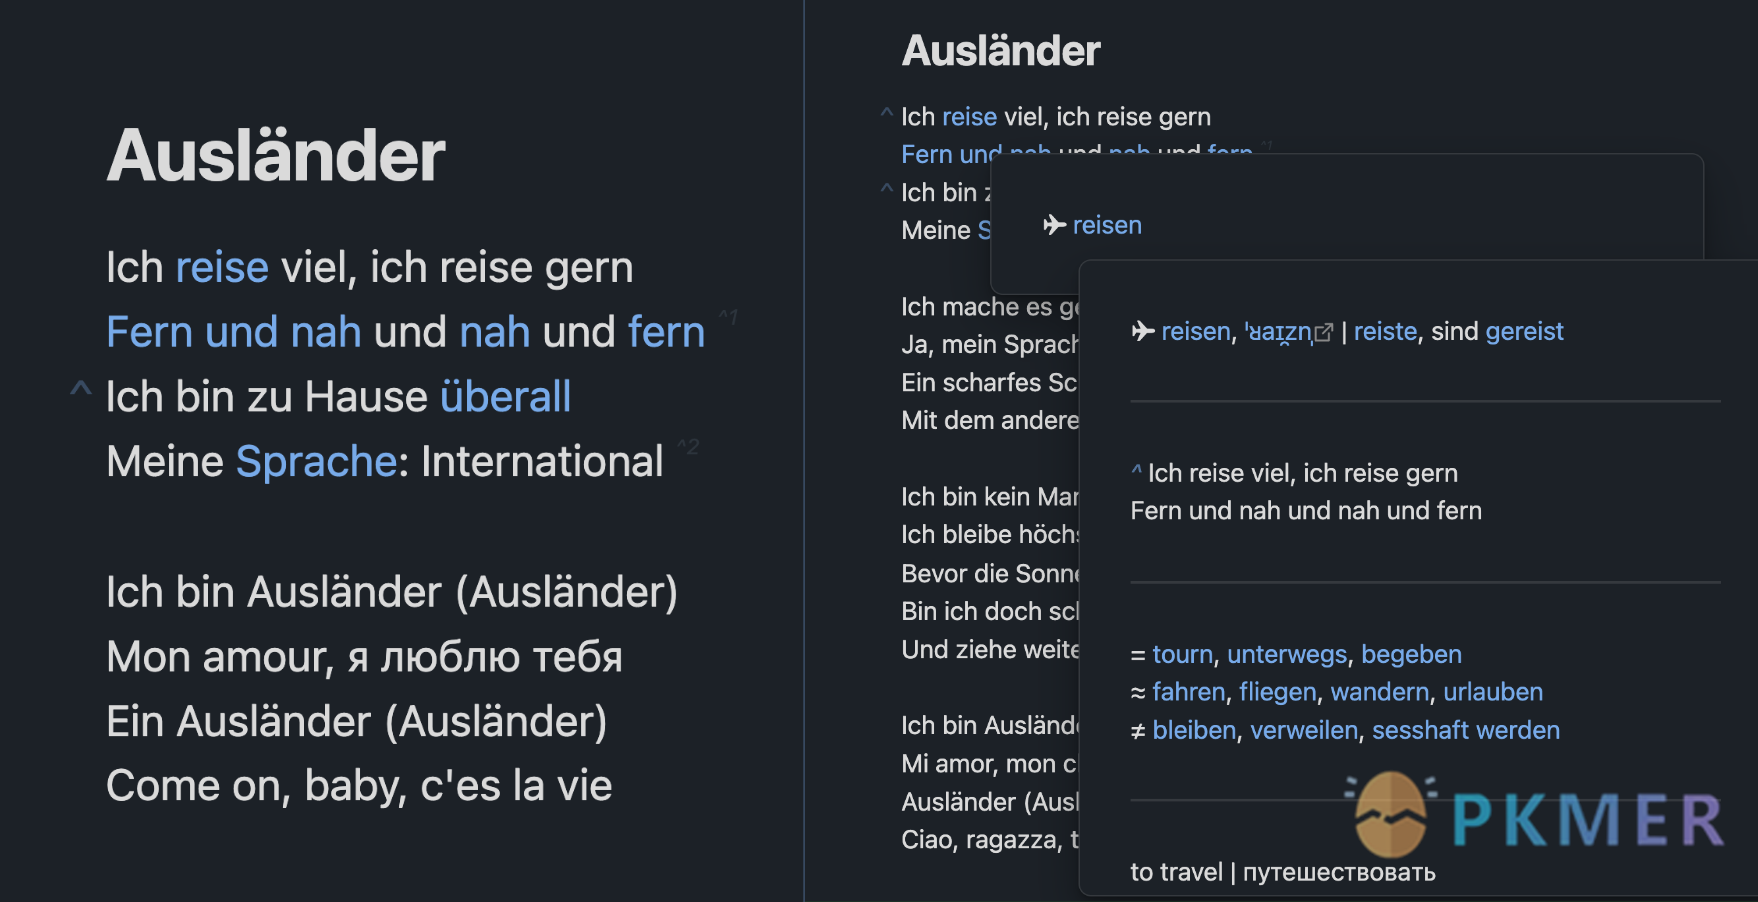Open the footnote ^2 marker after 'International'

click(688, 446)
